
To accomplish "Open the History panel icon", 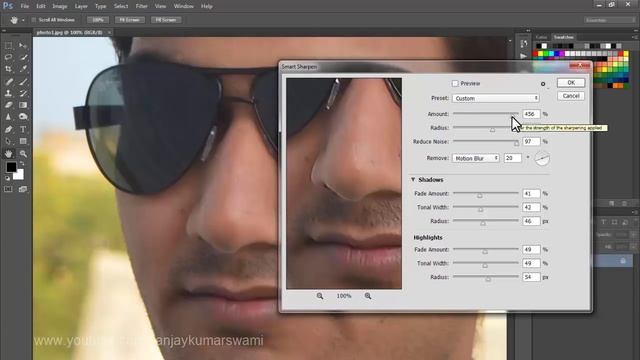I will pyautogui.click(x=524, y=43).
